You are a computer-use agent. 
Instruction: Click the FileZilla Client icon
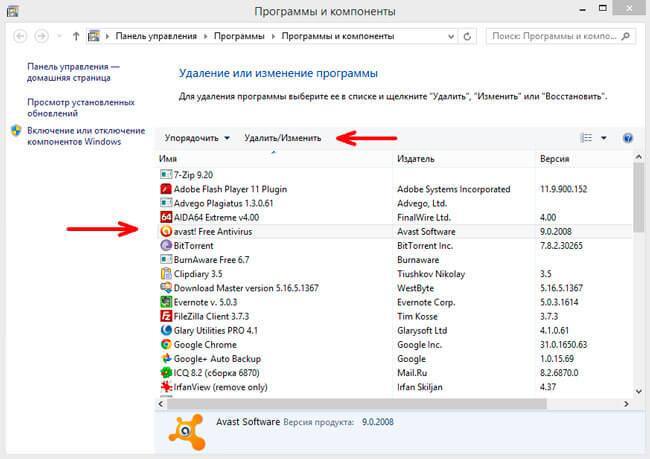(166, 316)
